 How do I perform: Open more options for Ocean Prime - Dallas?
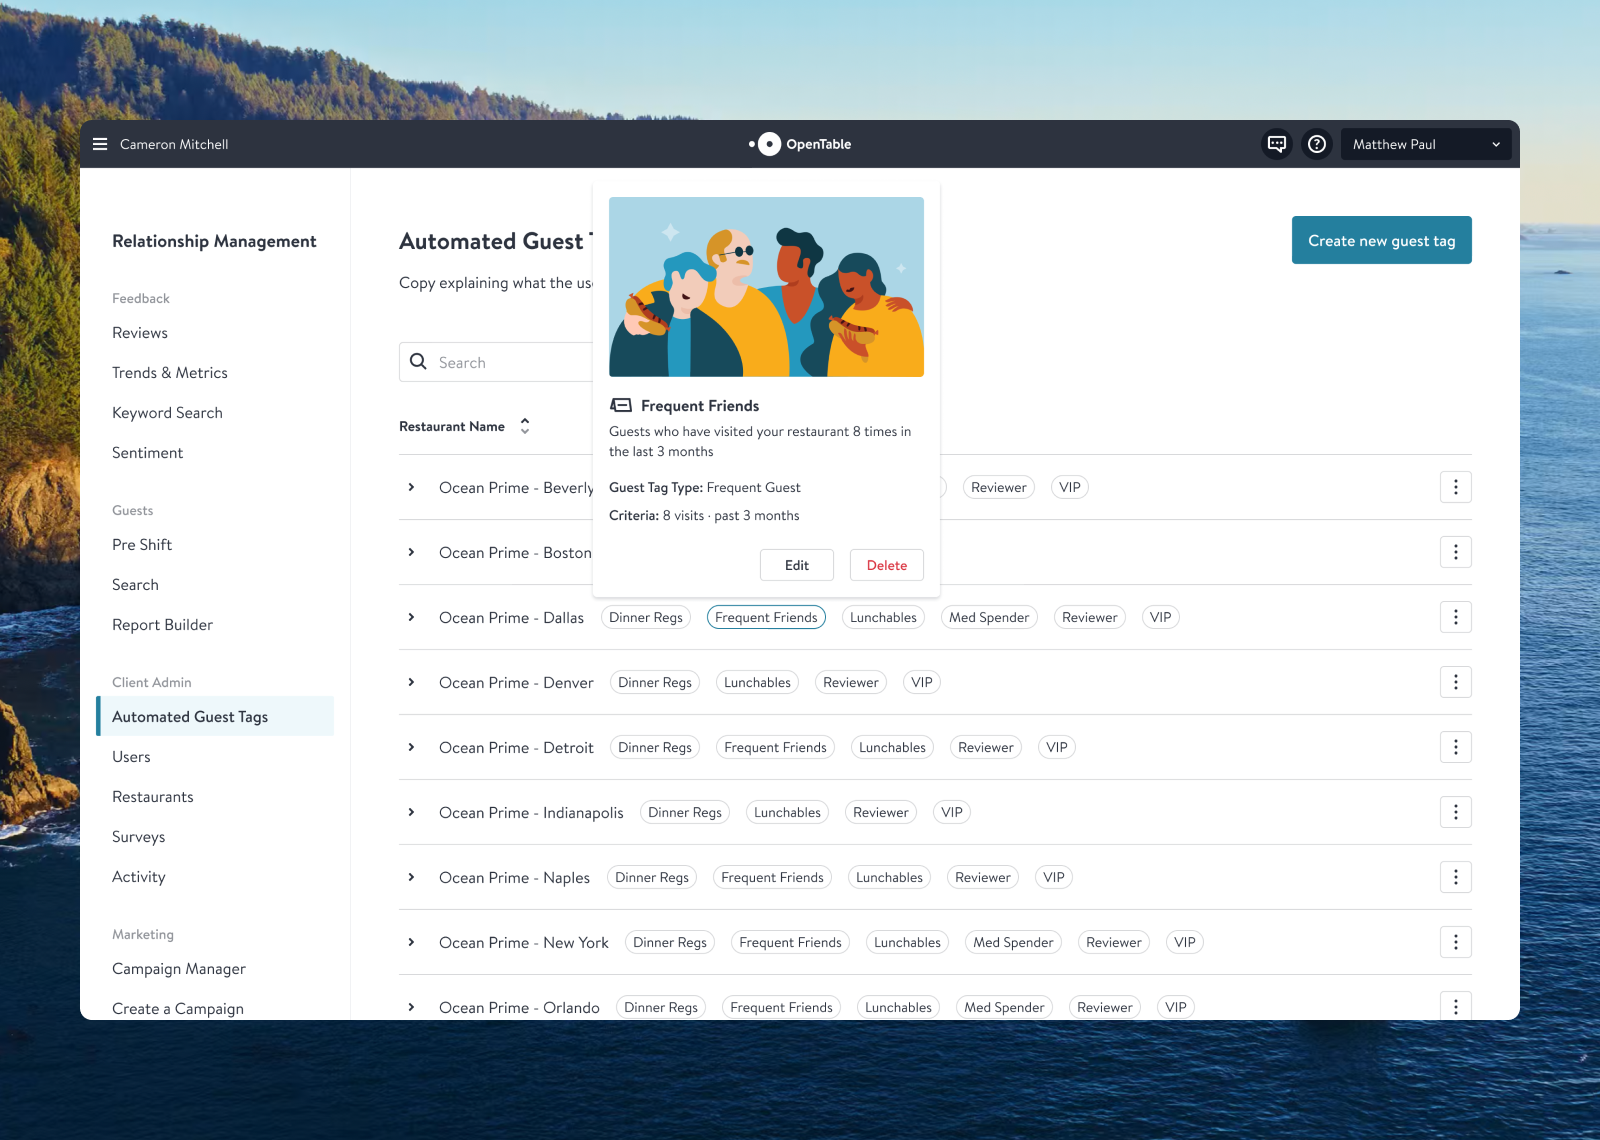tap(1456, 617)
